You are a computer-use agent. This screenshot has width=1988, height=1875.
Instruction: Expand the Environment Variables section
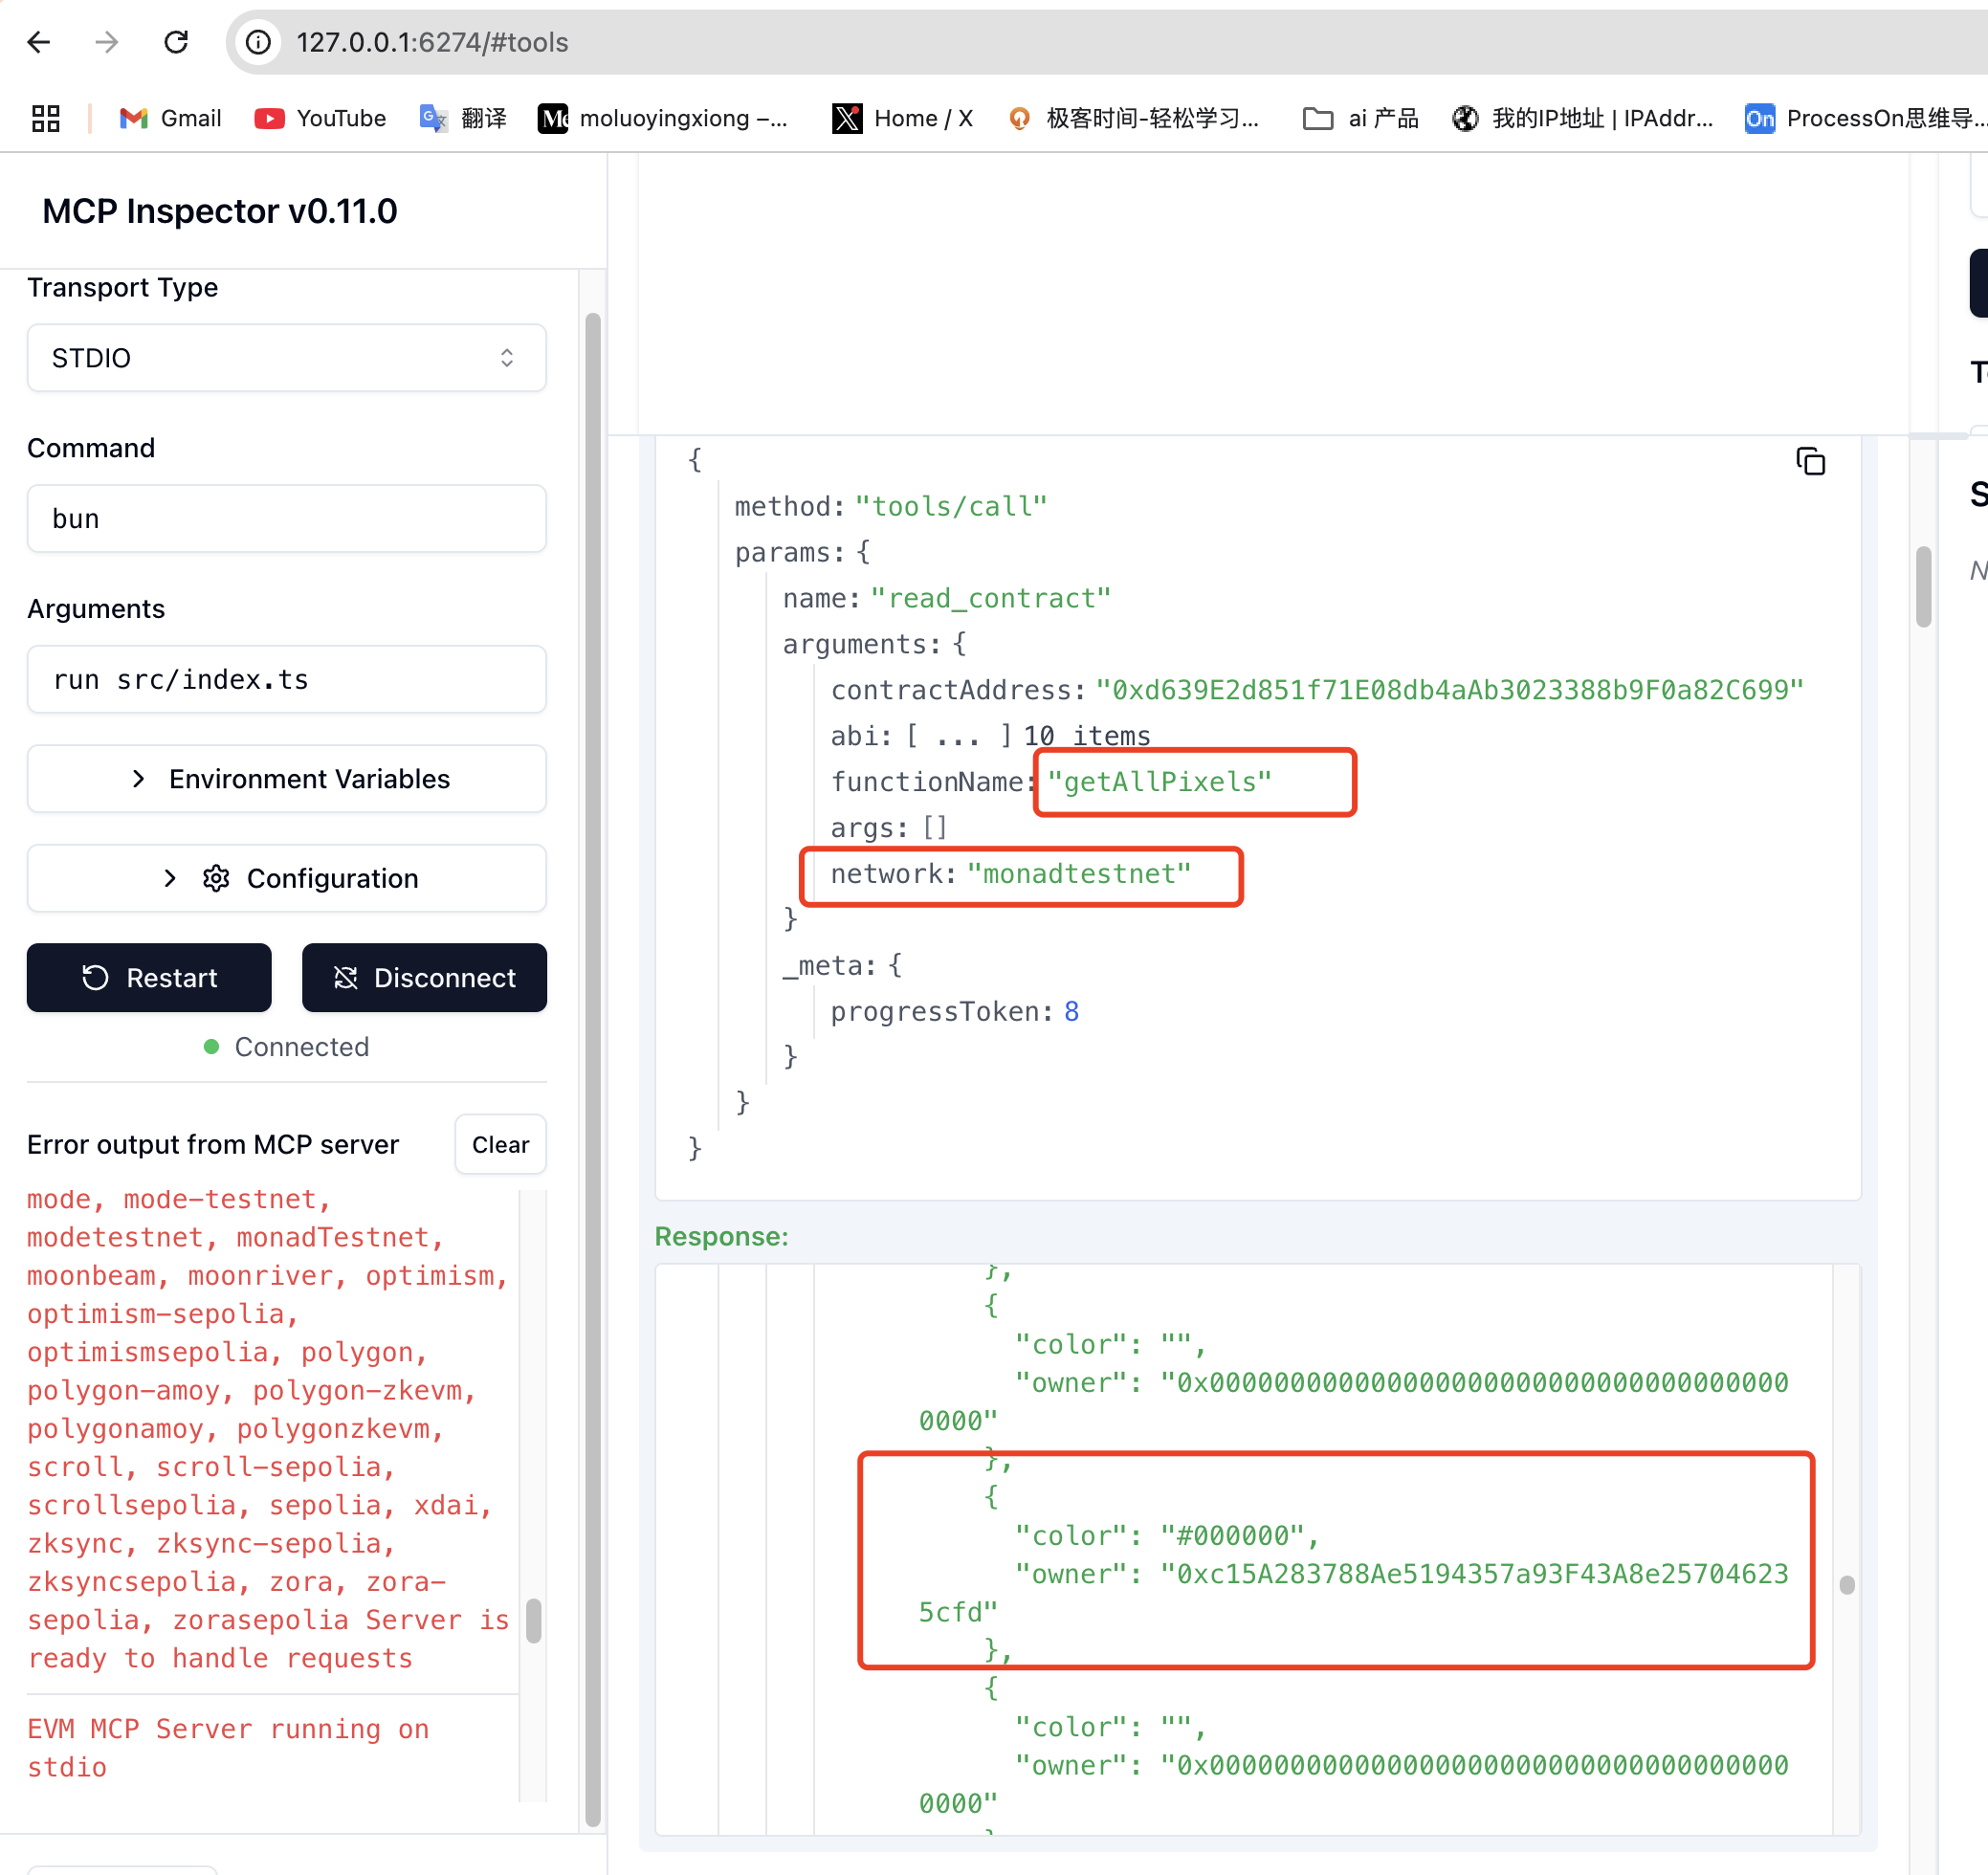287,779
